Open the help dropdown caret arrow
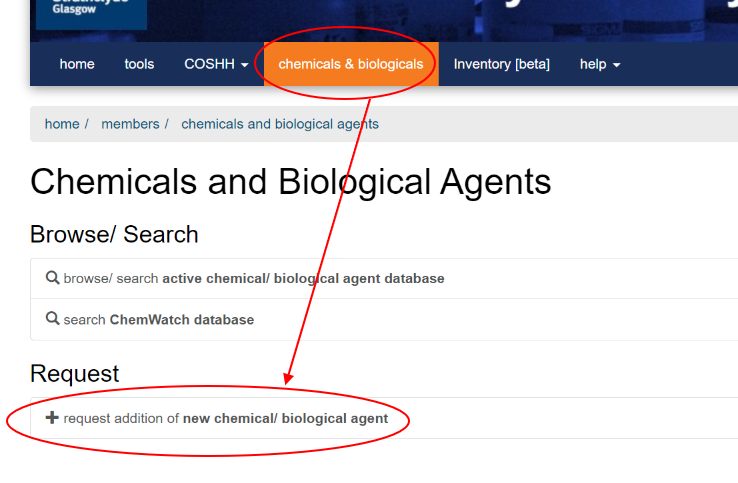Viewport: 738px width, 483px height. [616, 65]
